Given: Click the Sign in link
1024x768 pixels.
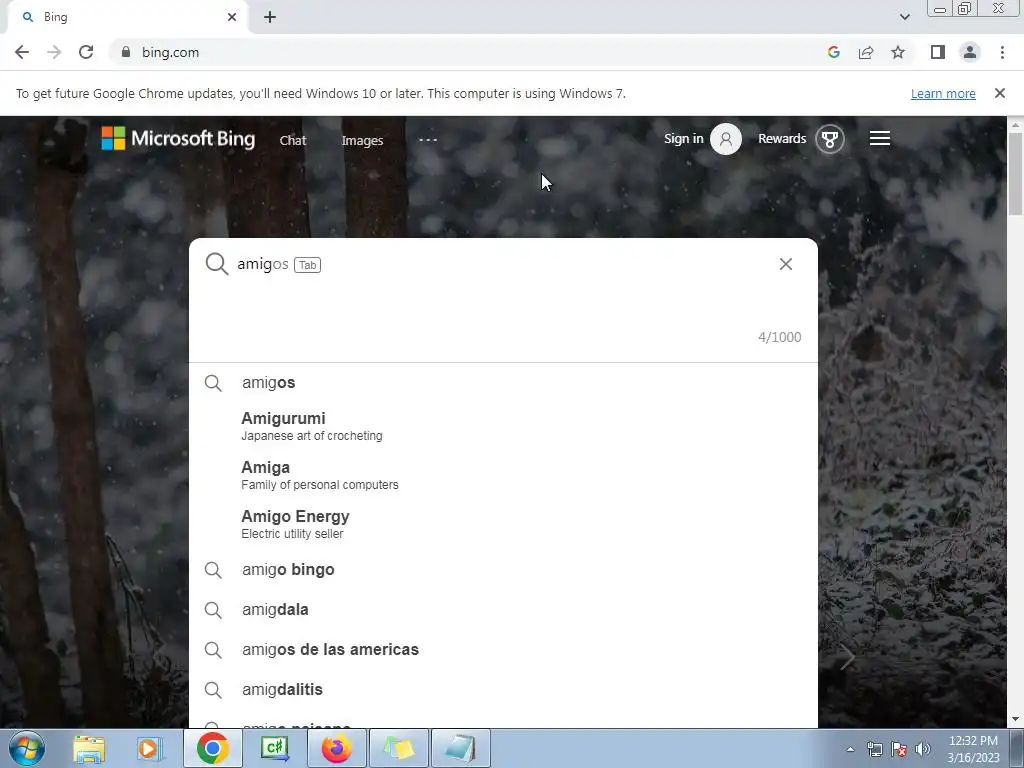Looking at the screenshot, I should click(683, 138).
